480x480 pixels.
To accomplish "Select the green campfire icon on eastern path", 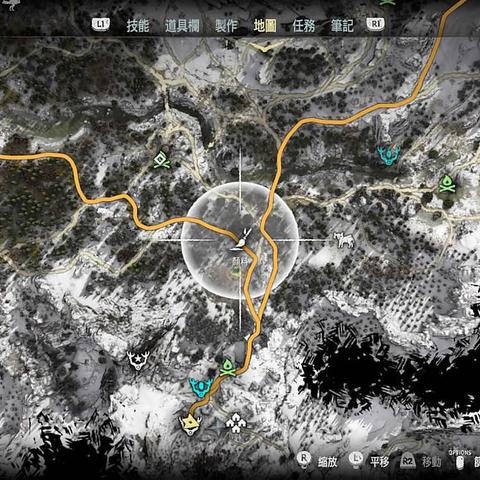I will [x=447, y=184].
